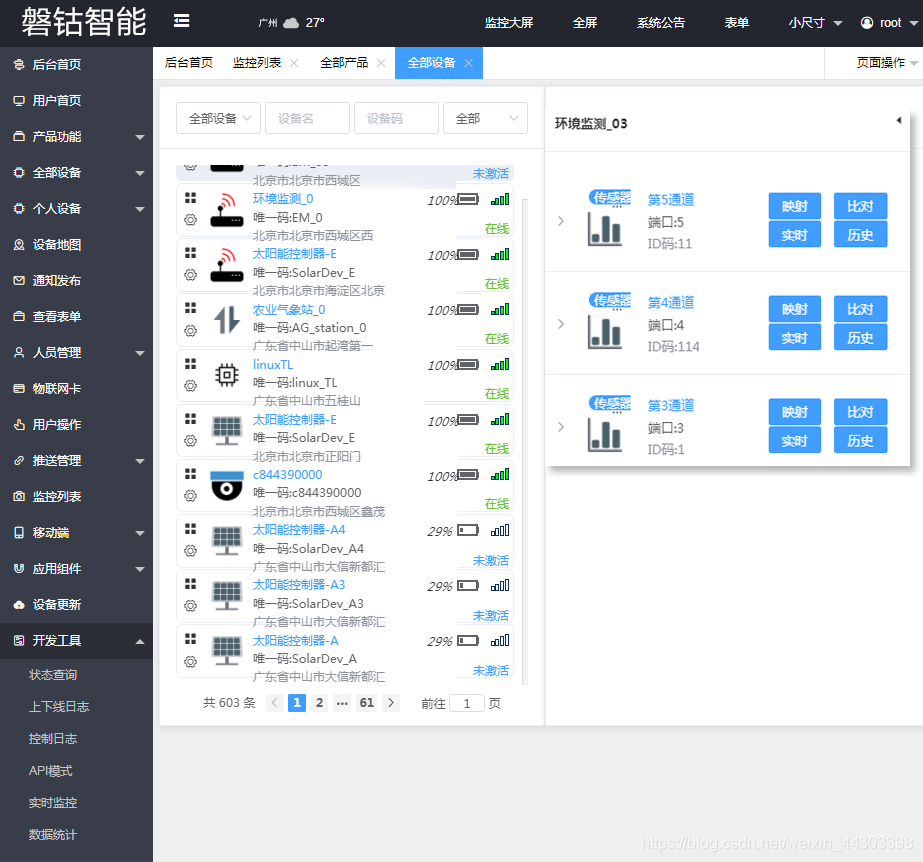Screen dimensions: 923x862
Task: Click battery icon on 太阳能控制器-A4 row
Action: click(x=468, y=530)
